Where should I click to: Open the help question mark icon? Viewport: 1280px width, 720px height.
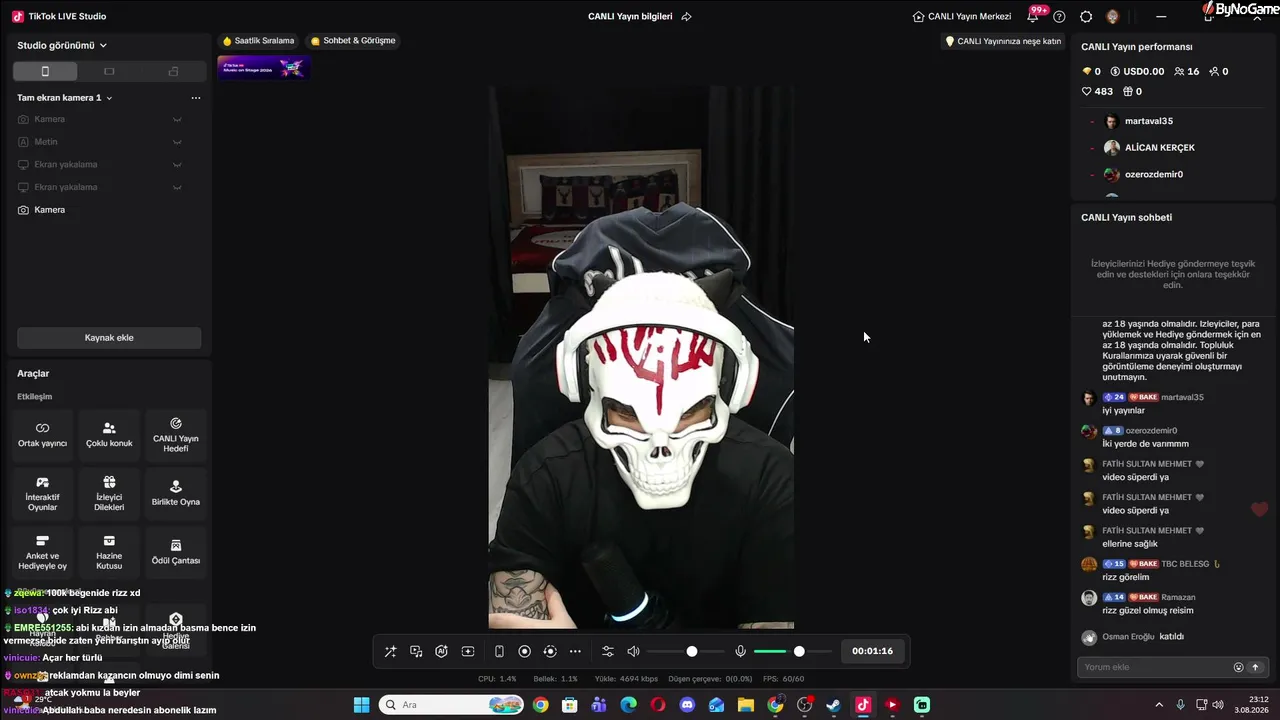pyautogui.click(x=1059, y=17)
